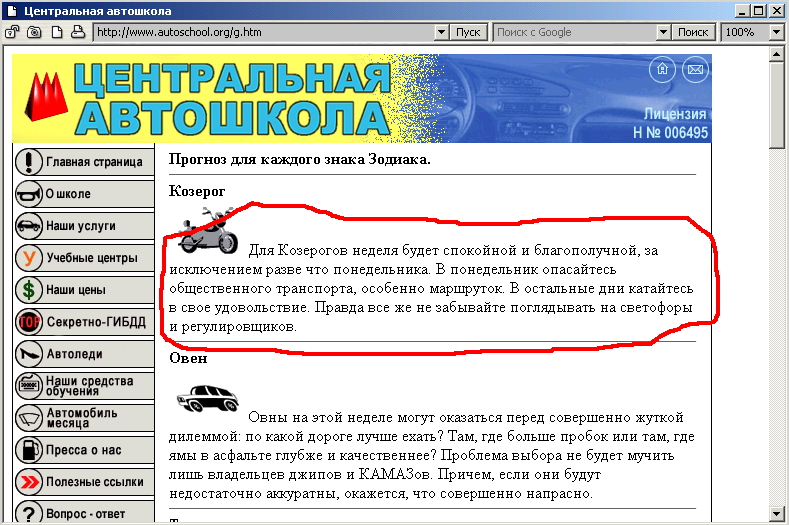Click the black car image under Овен
Viewport: 789px width, 525px height.
pyautogui.click(x=207, y=398)
